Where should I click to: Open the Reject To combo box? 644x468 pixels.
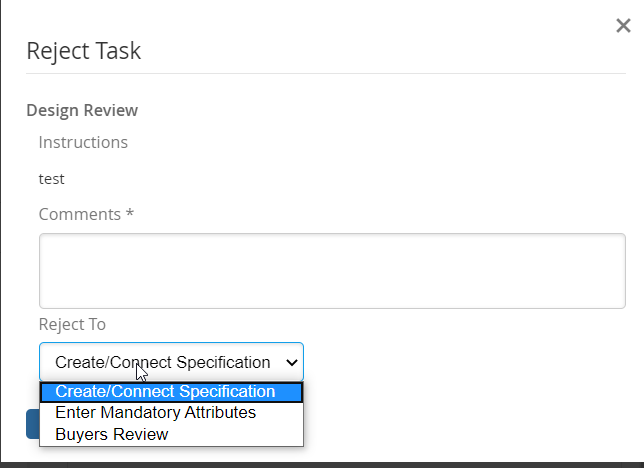tap(170, 362)
